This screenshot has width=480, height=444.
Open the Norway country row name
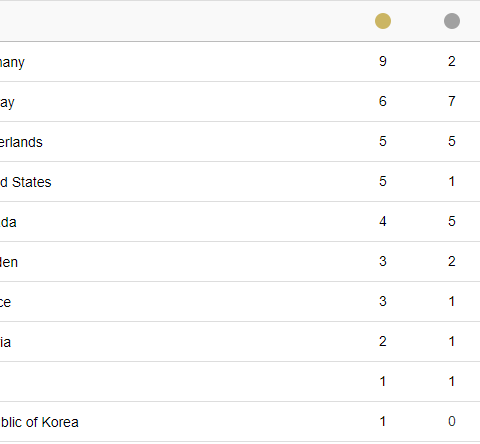click(7, 102)
